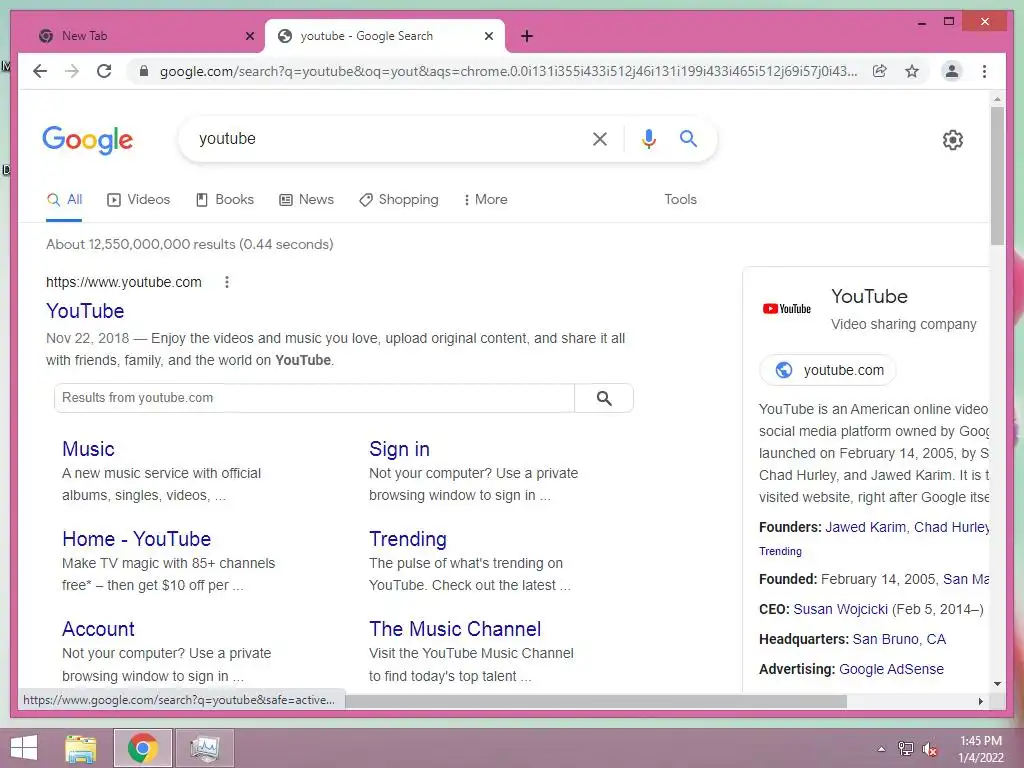Screen dimensions: 1024x768
Task: Select the All results tab
Action: tap(64, 200)
